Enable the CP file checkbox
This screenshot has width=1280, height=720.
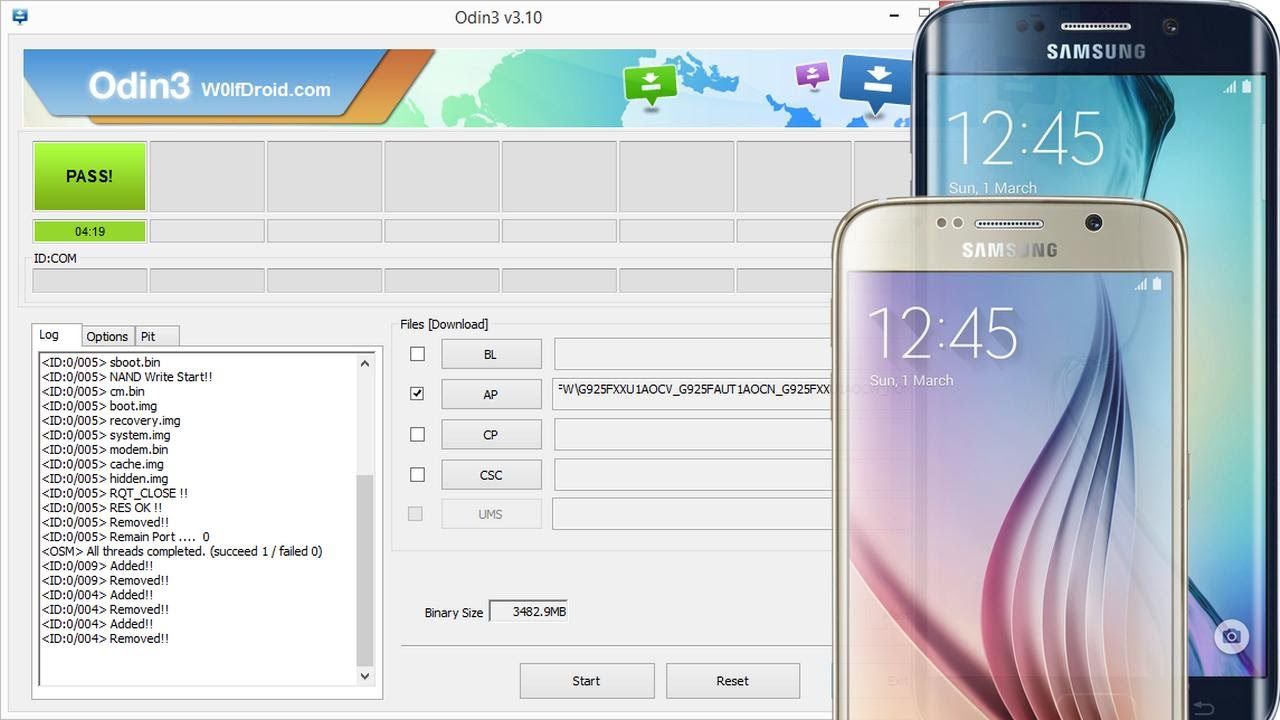tap(416, 434)
